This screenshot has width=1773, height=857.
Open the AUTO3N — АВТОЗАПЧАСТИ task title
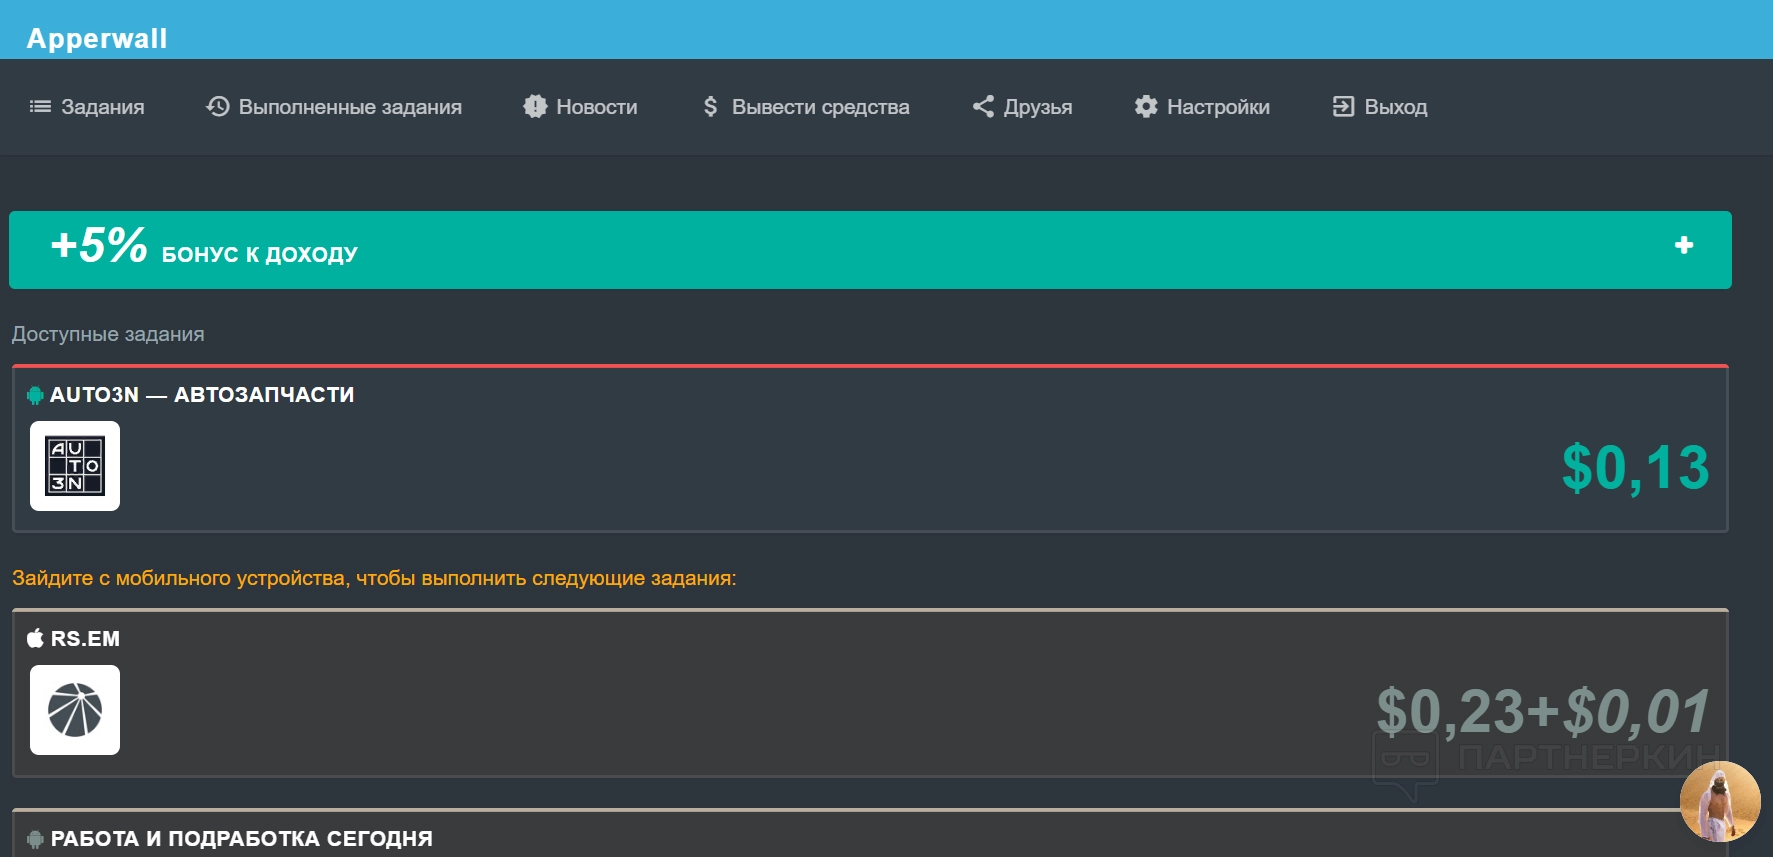(x=202, y=395)
